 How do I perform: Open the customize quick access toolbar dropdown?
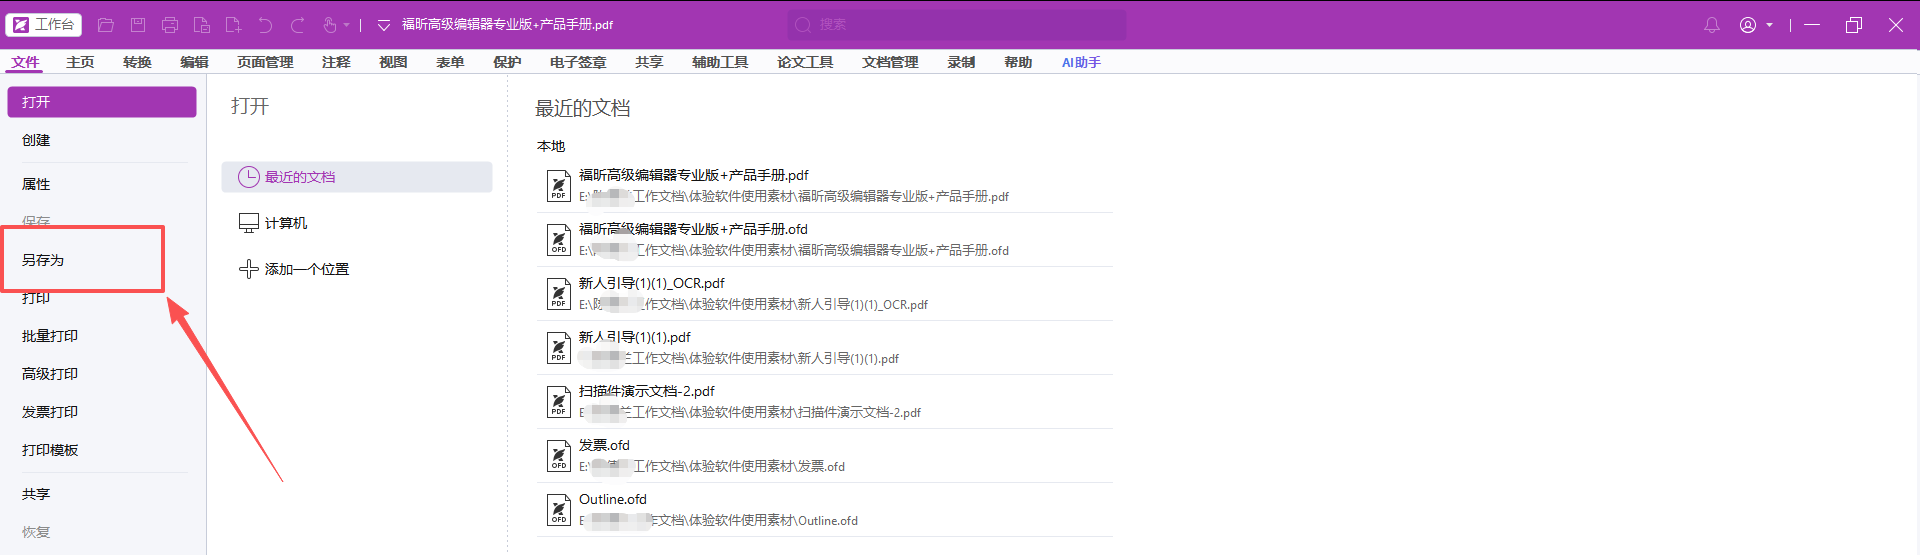384,25
